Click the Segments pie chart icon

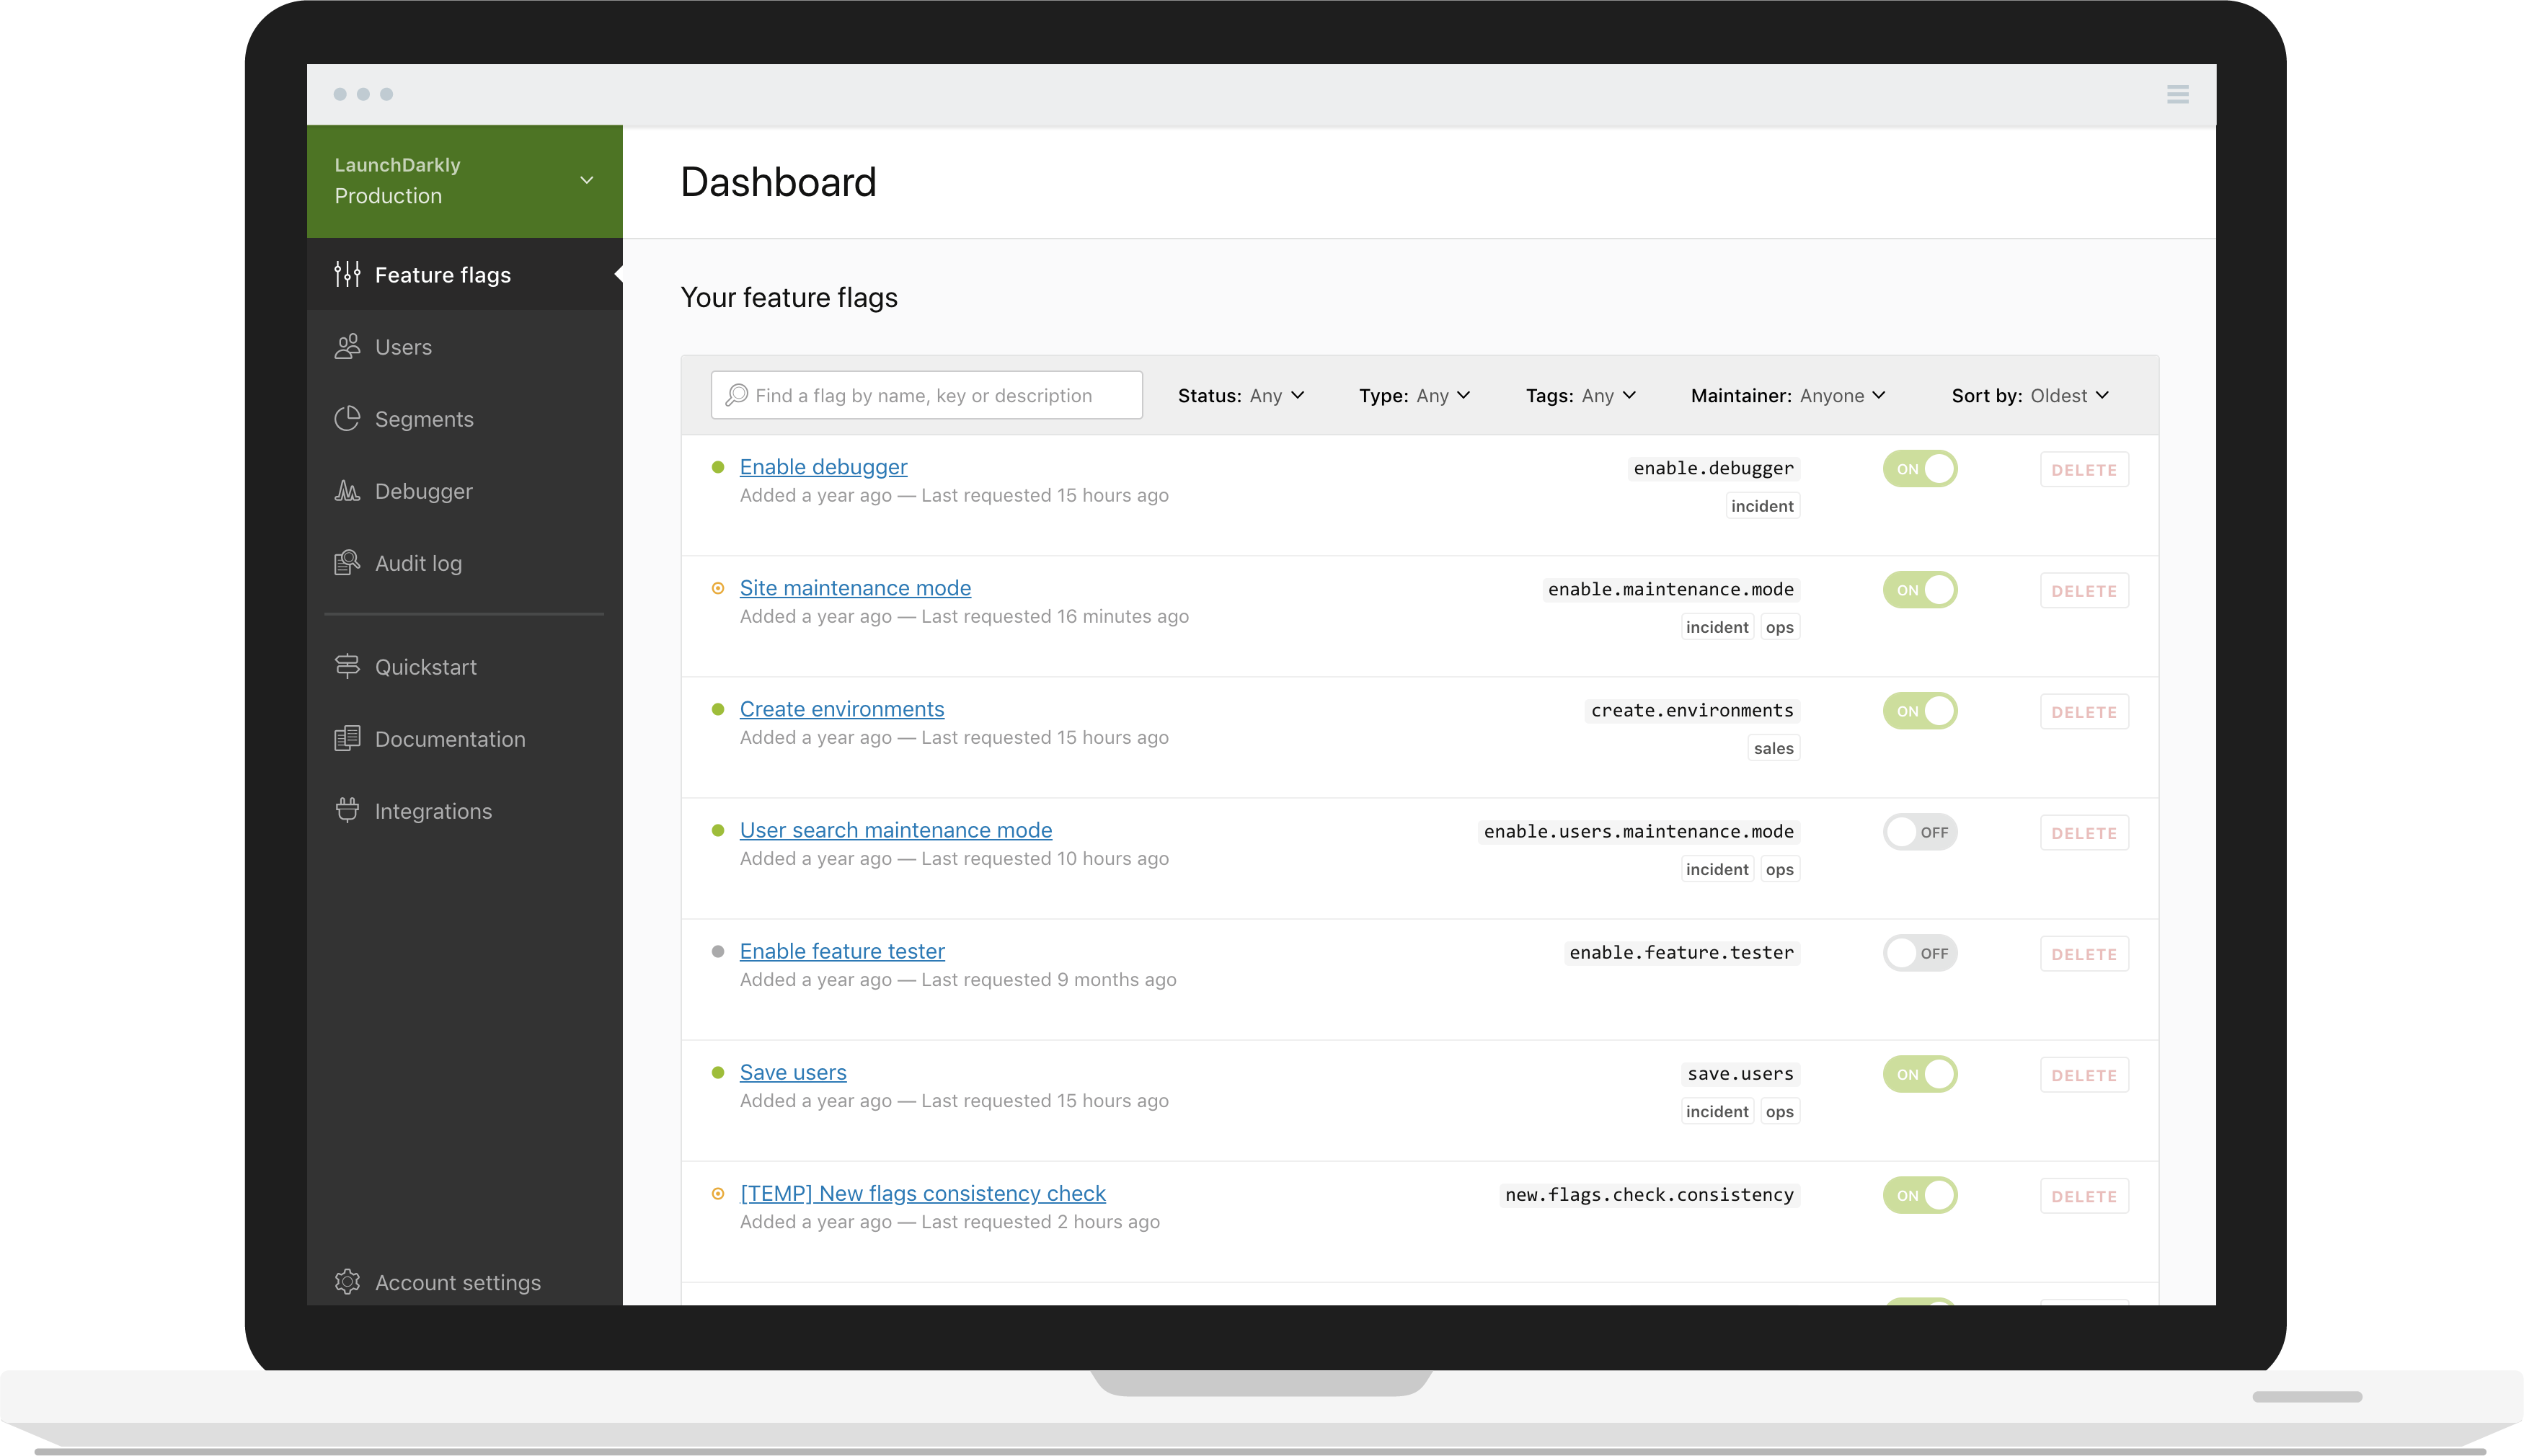point(347,418)
